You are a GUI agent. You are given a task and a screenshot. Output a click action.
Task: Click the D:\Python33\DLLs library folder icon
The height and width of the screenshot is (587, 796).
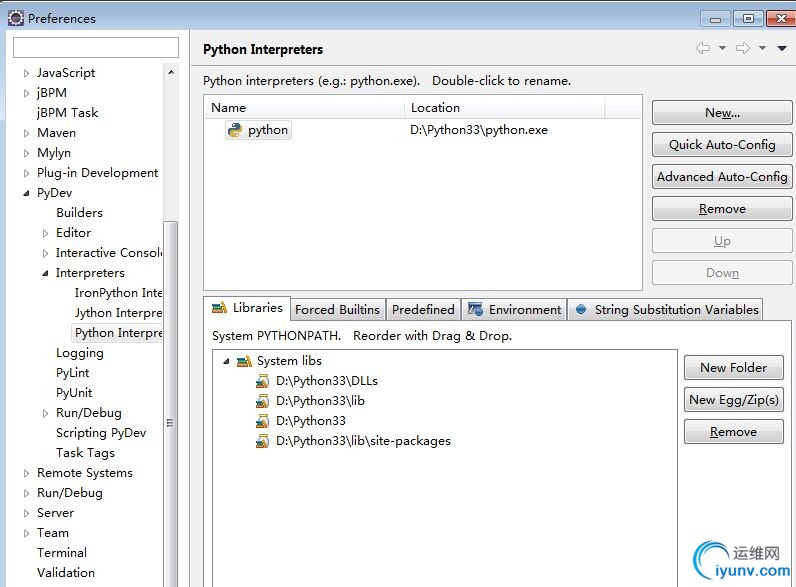point(262,381)
